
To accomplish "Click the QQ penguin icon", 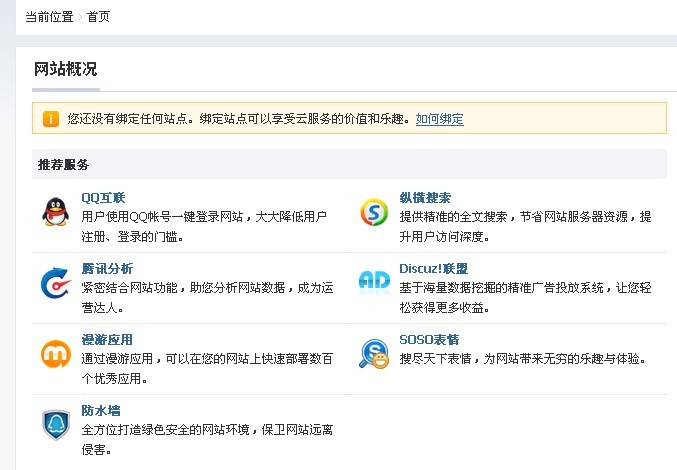I will 55,212.
